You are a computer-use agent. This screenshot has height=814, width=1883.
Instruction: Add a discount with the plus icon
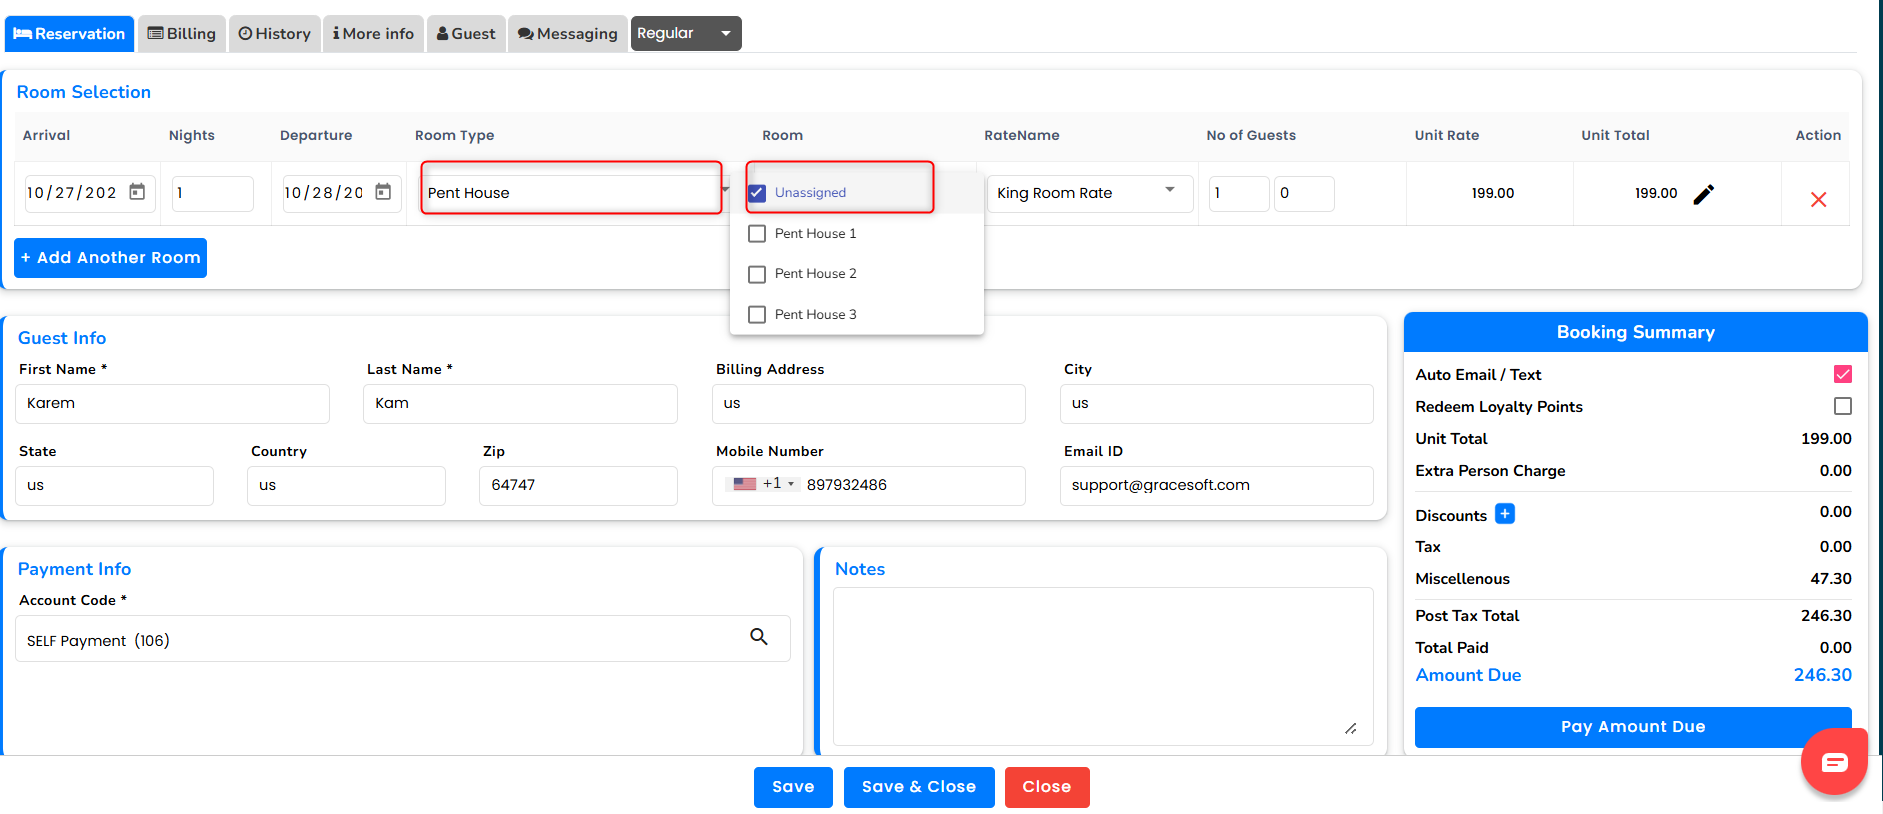[x=1504, y=514]
